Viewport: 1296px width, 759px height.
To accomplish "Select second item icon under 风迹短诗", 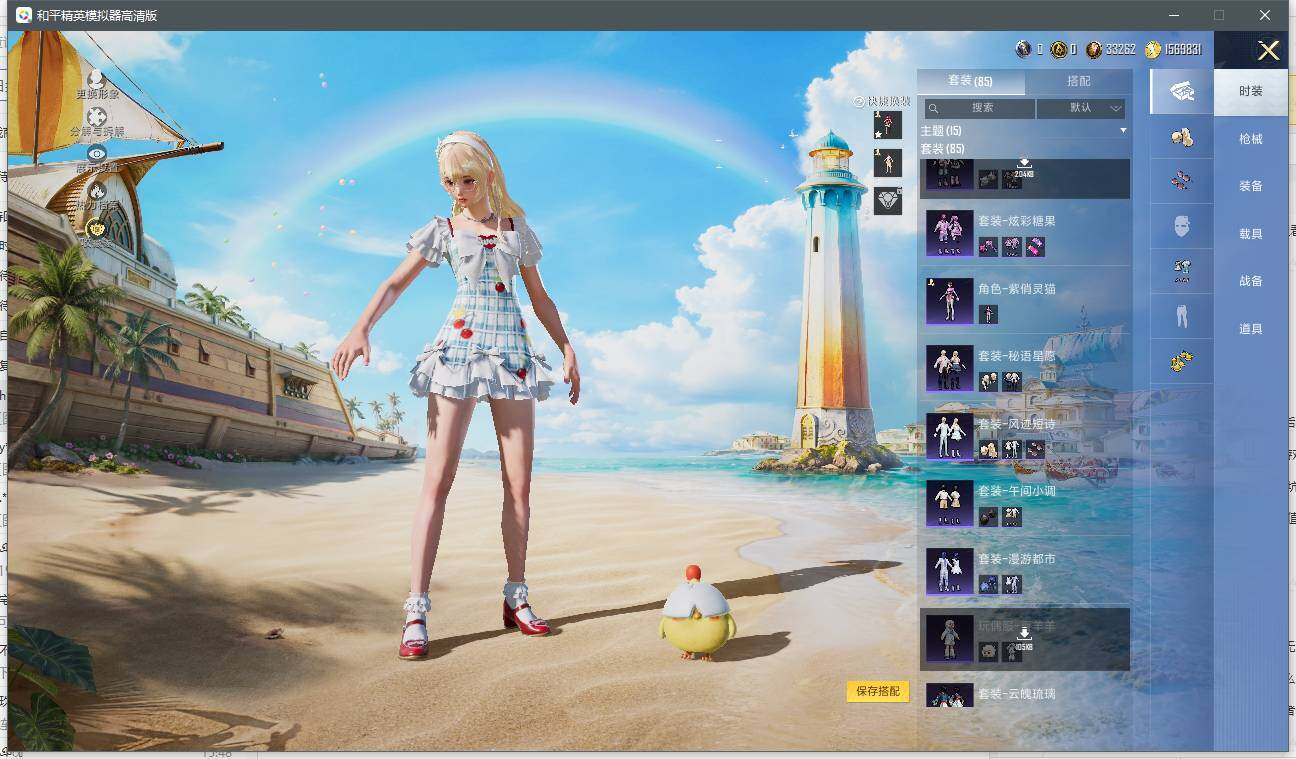I will [x=1012, y=449].
